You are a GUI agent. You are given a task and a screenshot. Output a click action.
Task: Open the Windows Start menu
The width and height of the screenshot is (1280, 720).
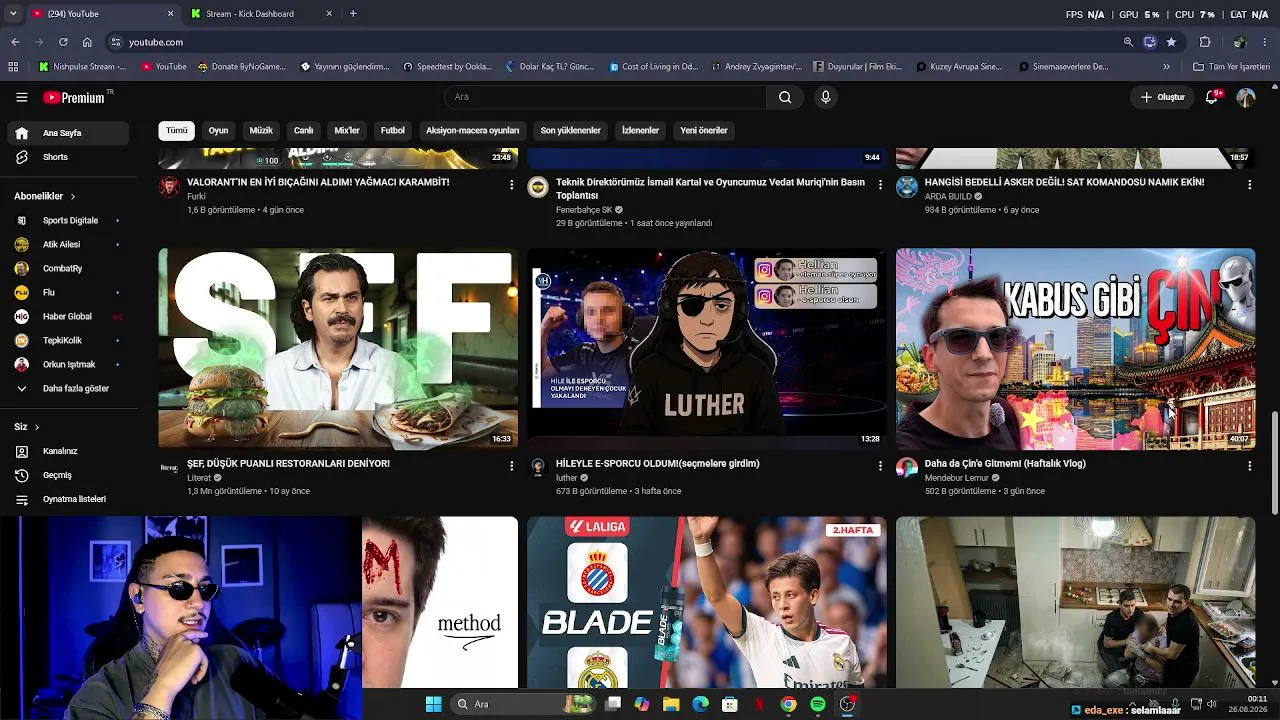coord(433,704)
